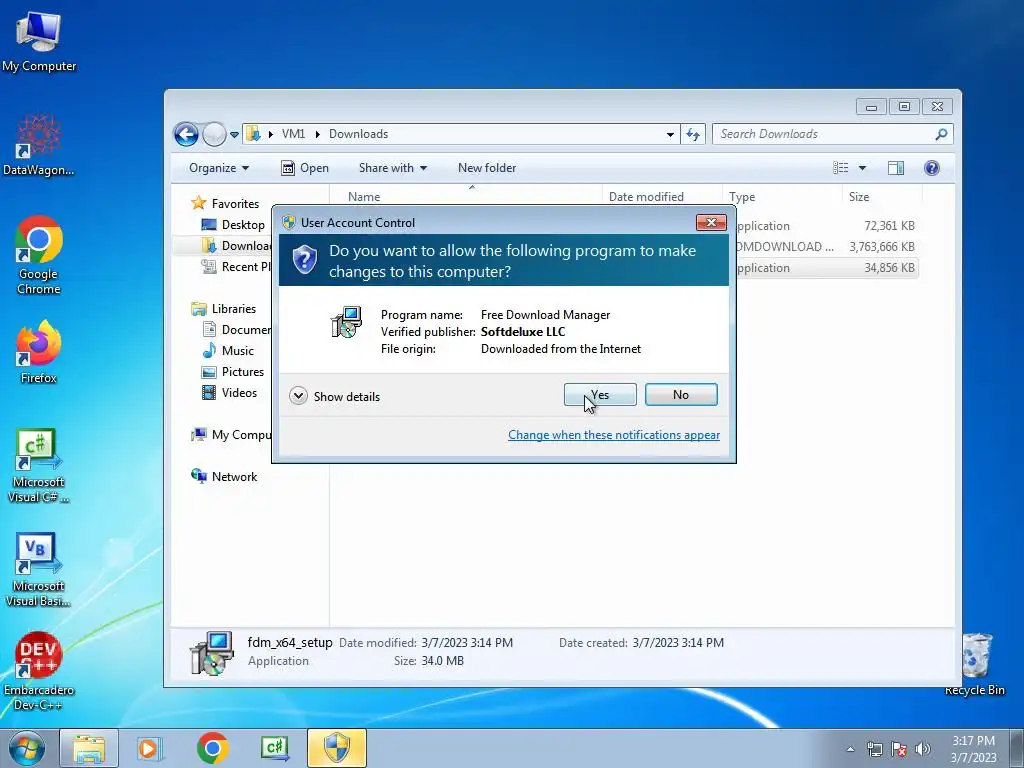Open Microsoft Visual C# desktop shortcut
Image resolution: width=1024 pixels, height=768 pixels.
[39, 465]
